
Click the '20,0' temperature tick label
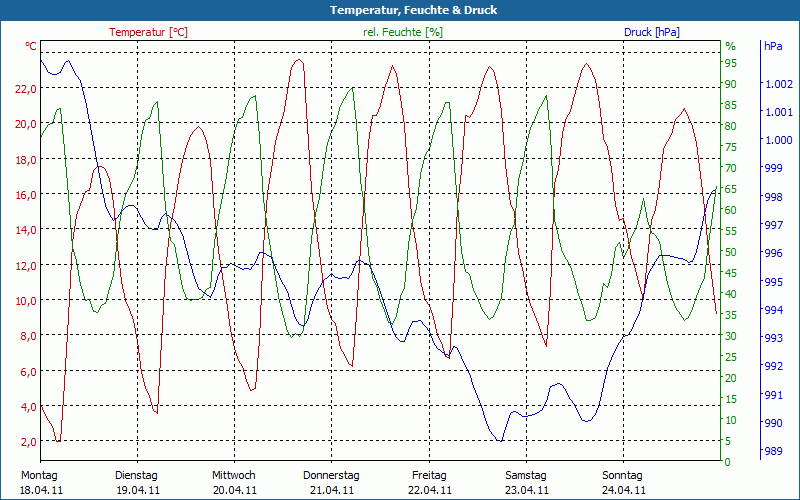point(27,124)
